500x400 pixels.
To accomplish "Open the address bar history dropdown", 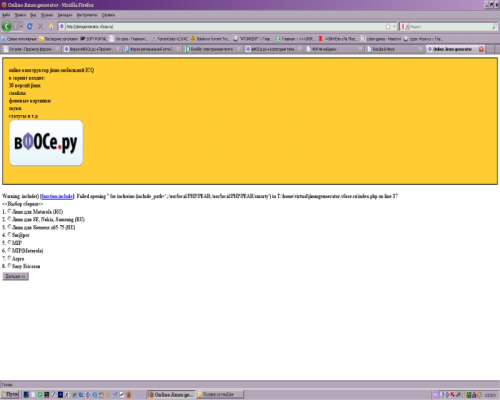I will click(394, 26).
